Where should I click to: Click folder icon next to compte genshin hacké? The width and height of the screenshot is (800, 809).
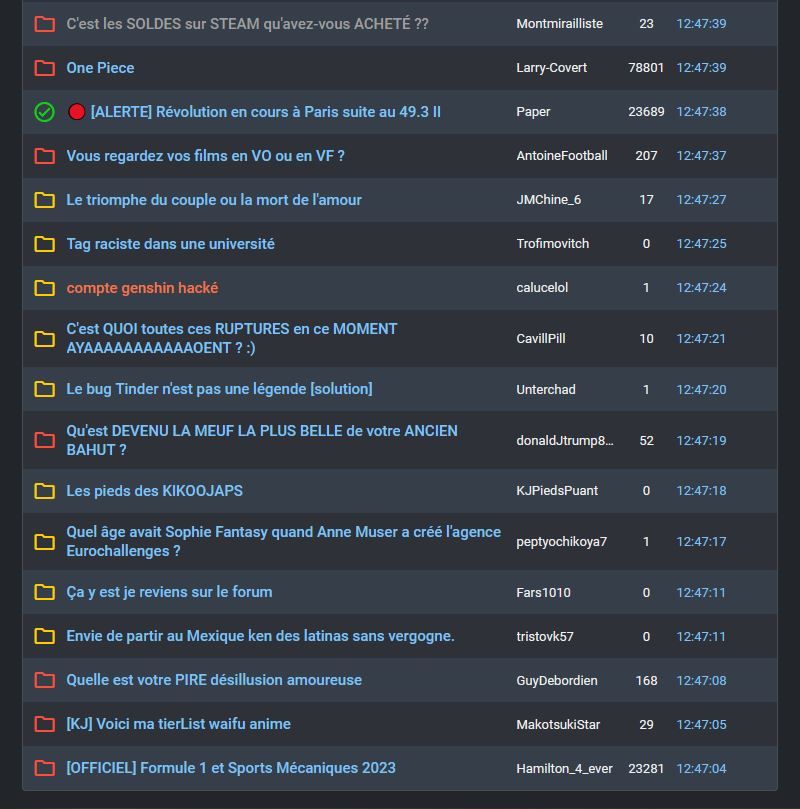click(x=44, y=288)
